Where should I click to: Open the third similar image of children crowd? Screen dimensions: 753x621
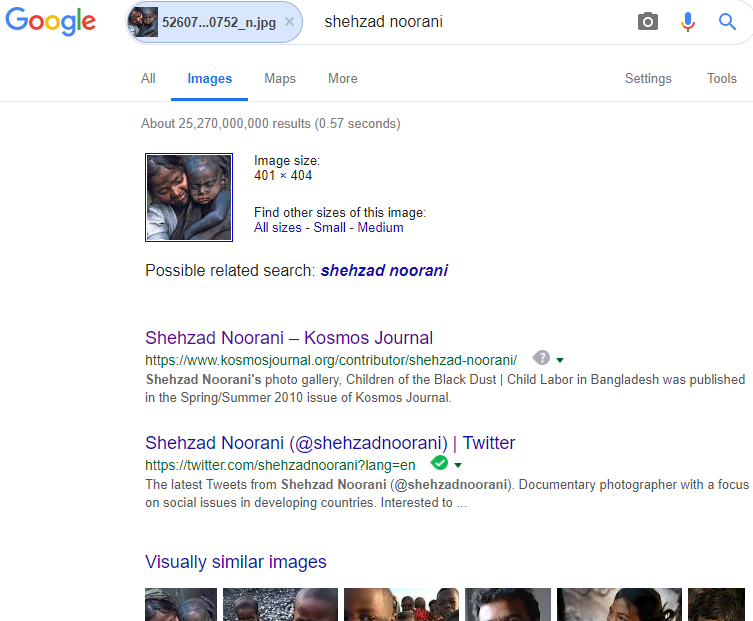(401, 604)
